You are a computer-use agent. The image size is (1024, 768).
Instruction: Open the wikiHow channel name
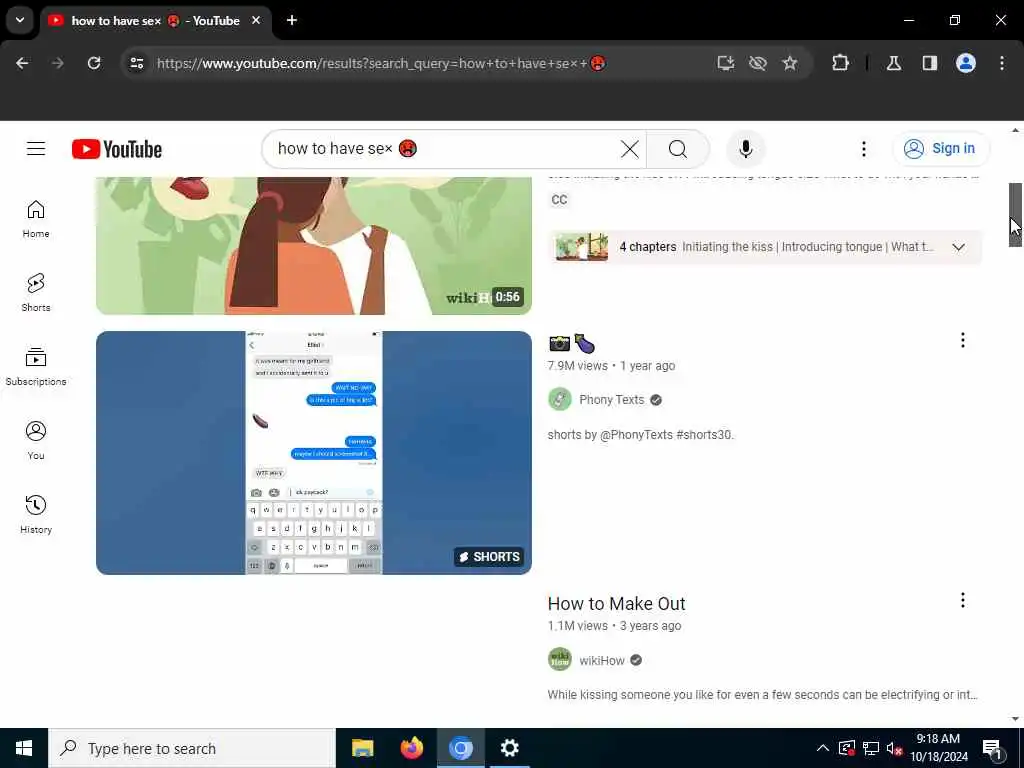click(x=601, y=660)
